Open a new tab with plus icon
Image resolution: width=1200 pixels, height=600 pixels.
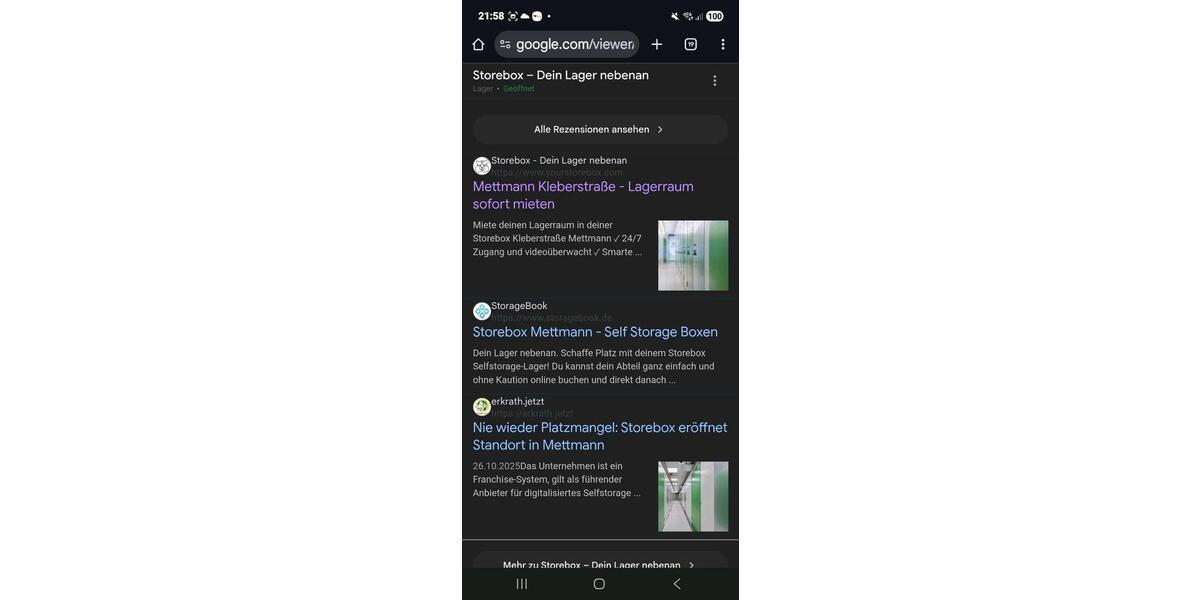pos(657,44)
